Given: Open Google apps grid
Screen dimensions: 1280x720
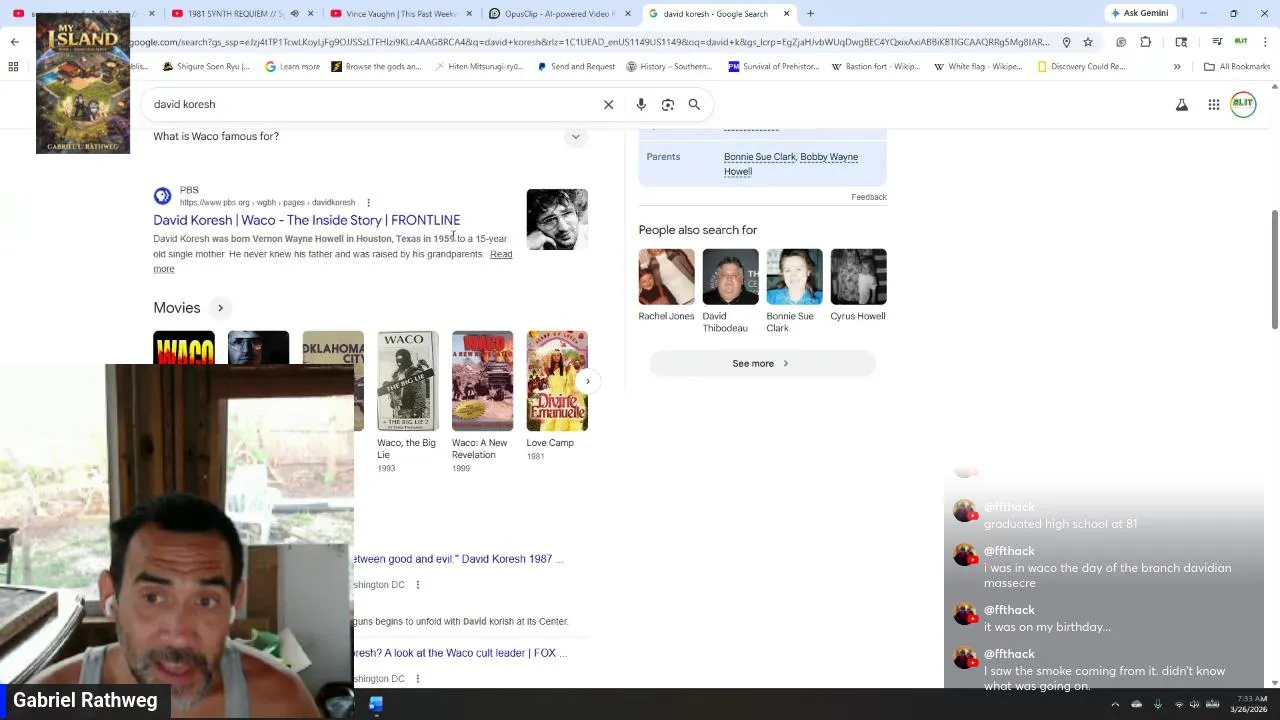Looking at the screenshot, I should point(1213,105).
